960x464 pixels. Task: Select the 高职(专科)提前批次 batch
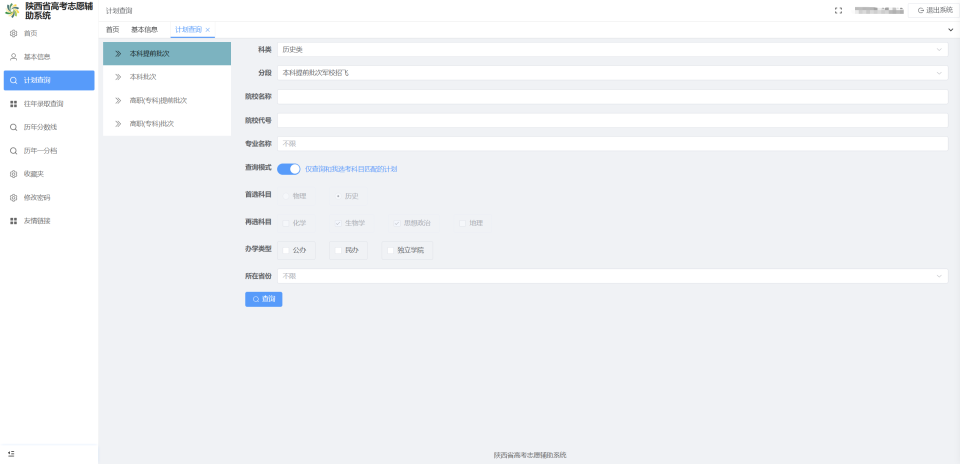pos(167,100)
